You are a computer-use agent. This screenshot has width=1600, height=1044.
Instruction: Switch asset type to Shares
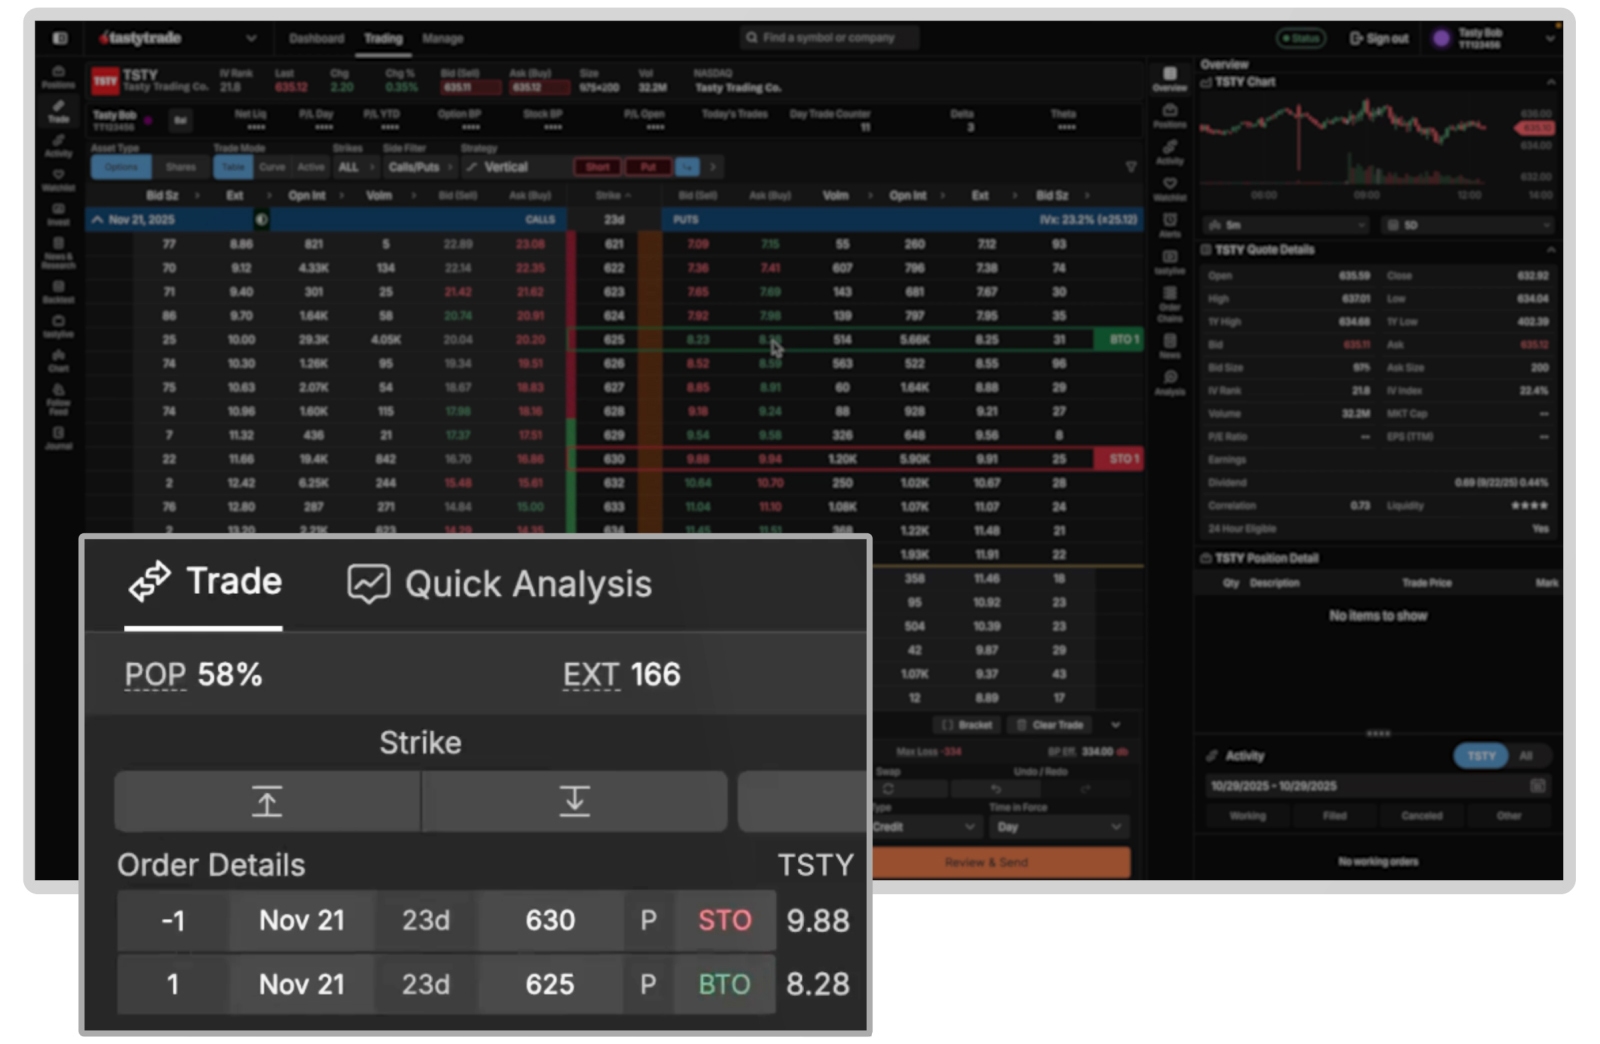[182, 167]
